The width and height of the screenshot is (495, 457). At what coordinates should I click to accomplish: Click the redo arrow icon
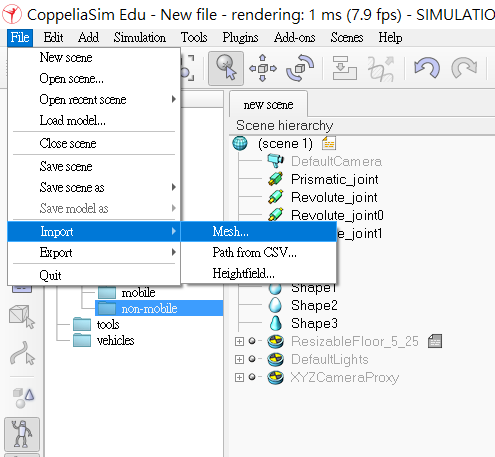coord(464,68)
